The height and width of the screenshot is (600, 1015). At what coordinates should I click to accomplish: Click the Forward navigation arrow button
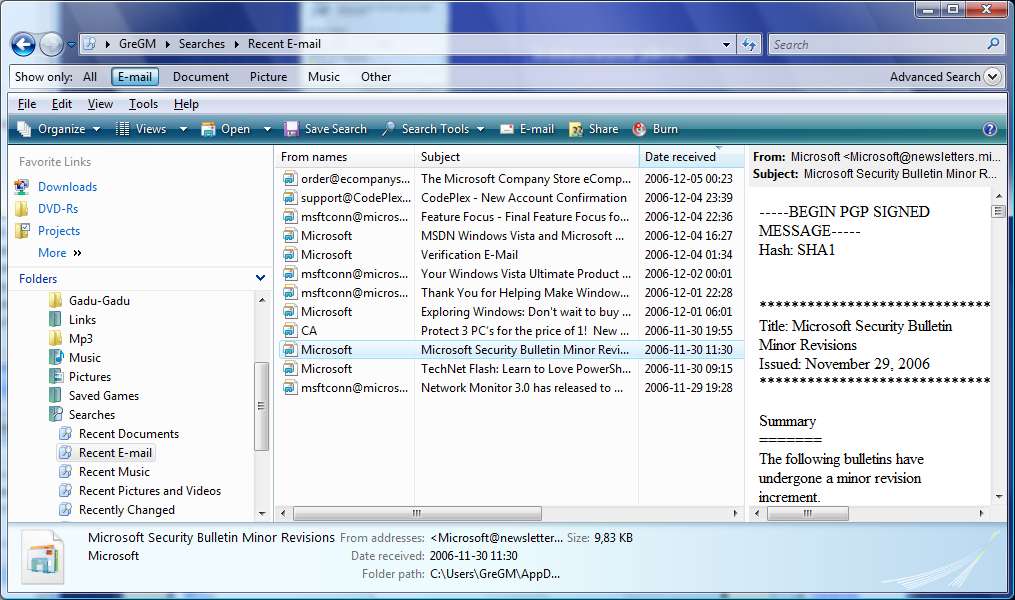pyautogui.click(x=51, y=45)
